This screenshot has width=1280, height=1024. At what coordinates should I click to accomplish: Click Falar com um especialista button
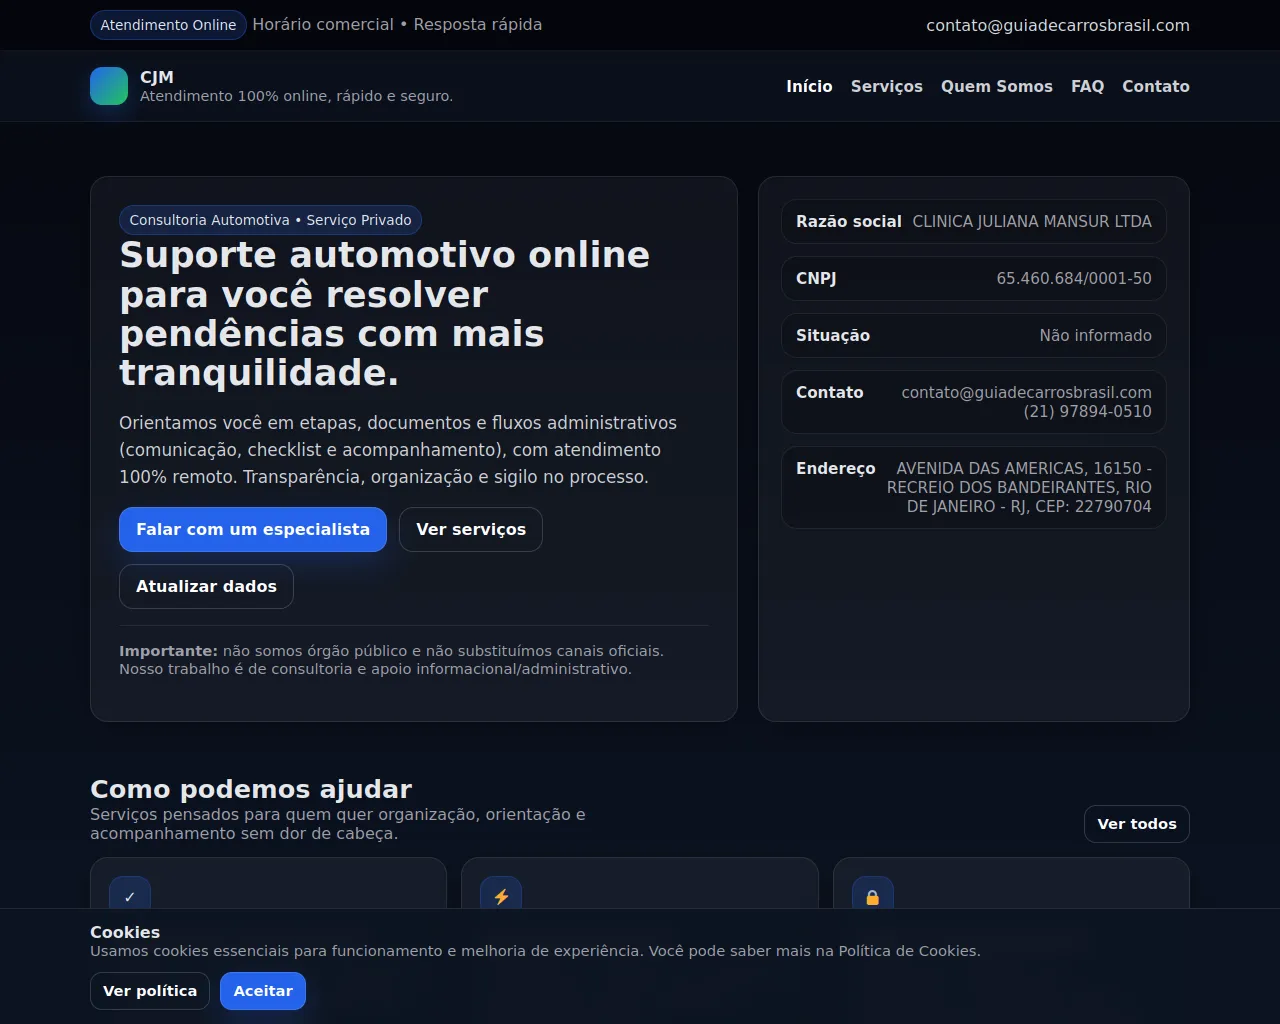point(253,529)
